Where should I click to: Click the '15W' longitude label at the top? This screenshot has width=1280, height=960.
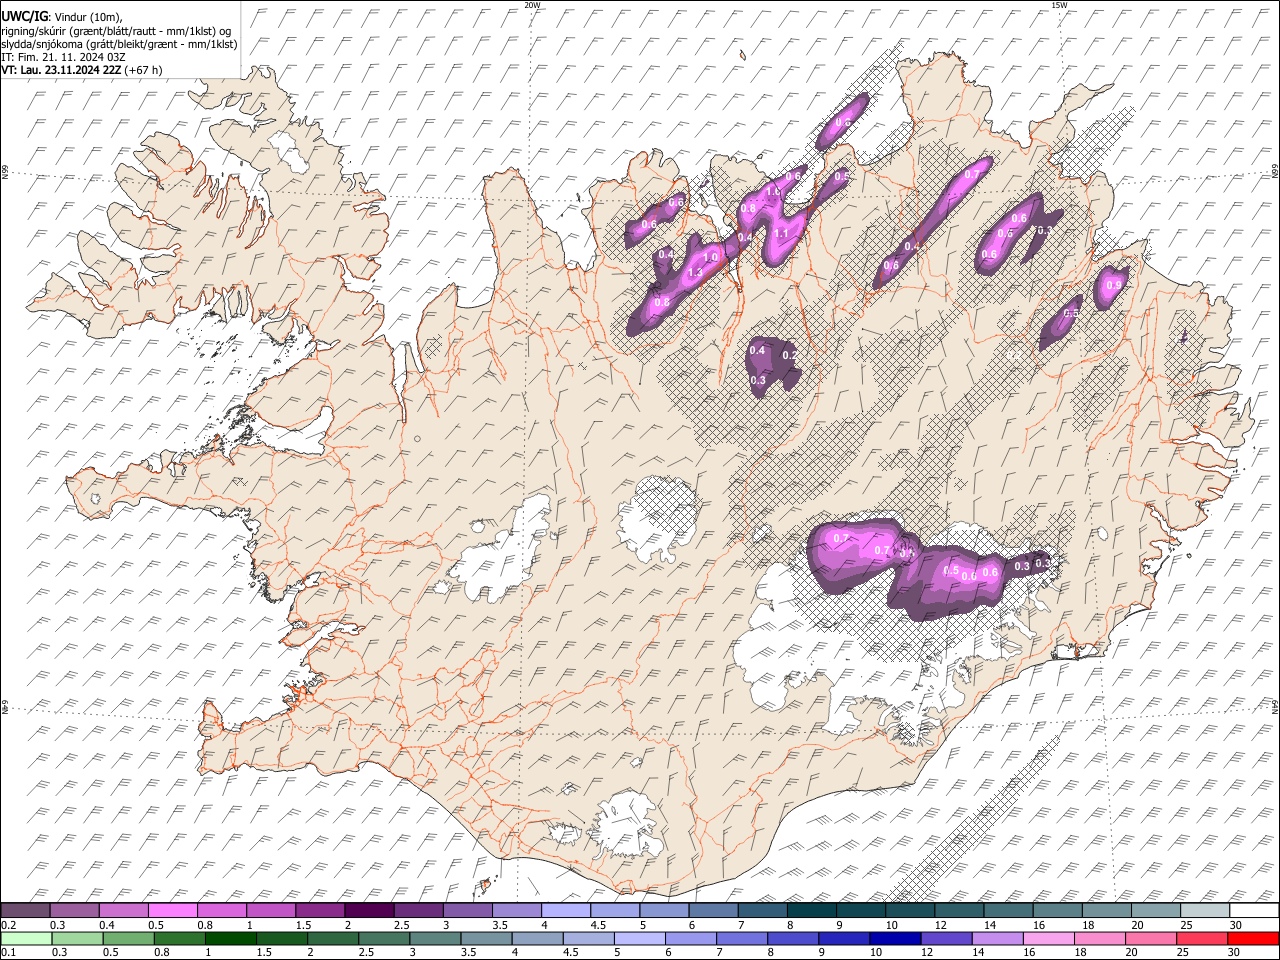pyautogui.click(x=1059, y=5)
